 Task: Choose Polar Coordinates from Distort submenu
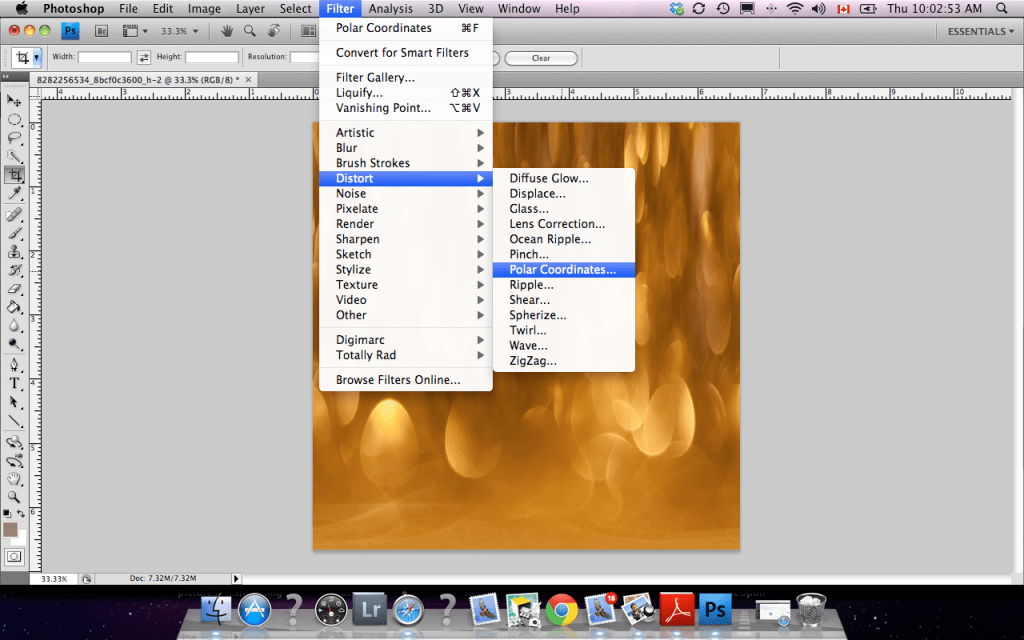click(x=563, y=269)
